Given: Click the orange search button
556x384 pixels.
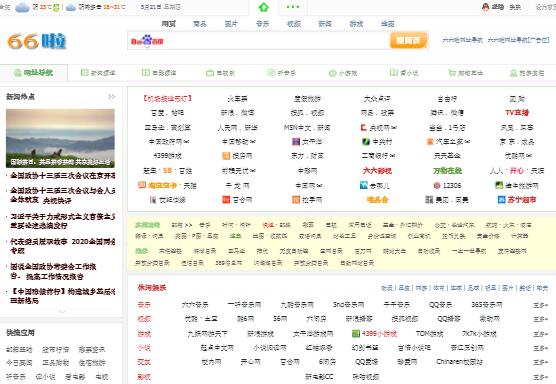Looking at the screenshot, I should [x=408, y=40].
